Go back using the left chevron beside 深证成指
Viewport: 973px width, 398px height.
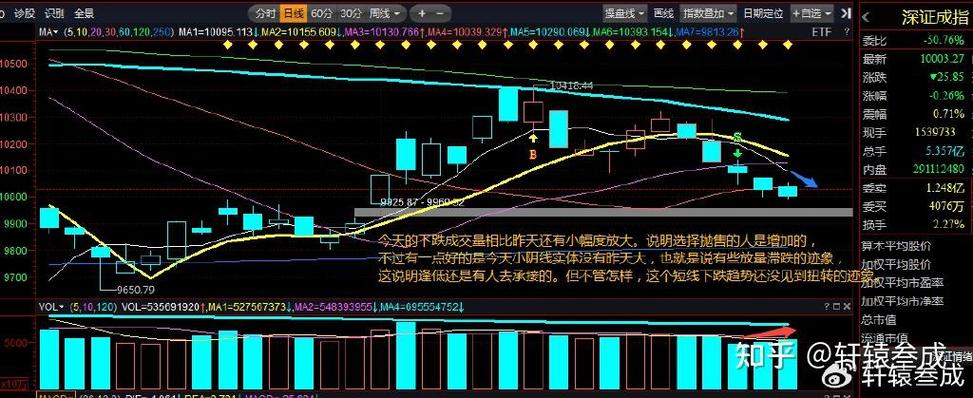[x=866, y=17]
